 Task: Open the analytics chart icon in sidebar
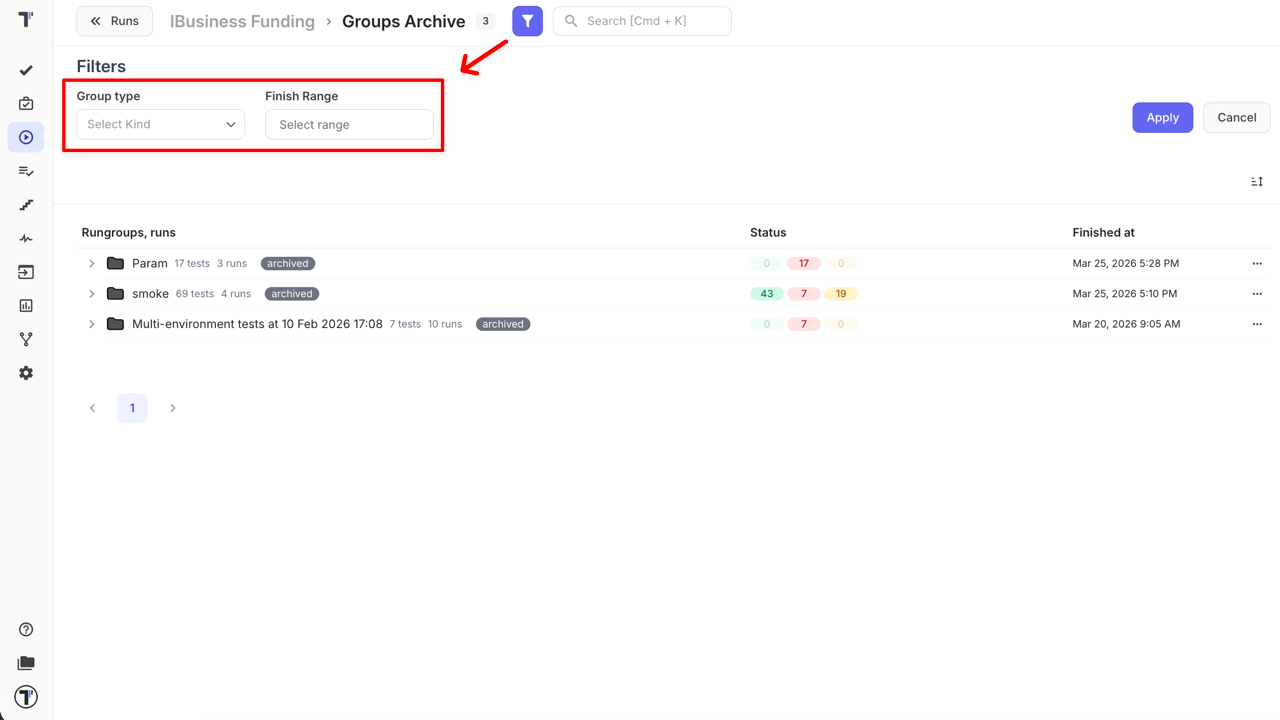26,306
